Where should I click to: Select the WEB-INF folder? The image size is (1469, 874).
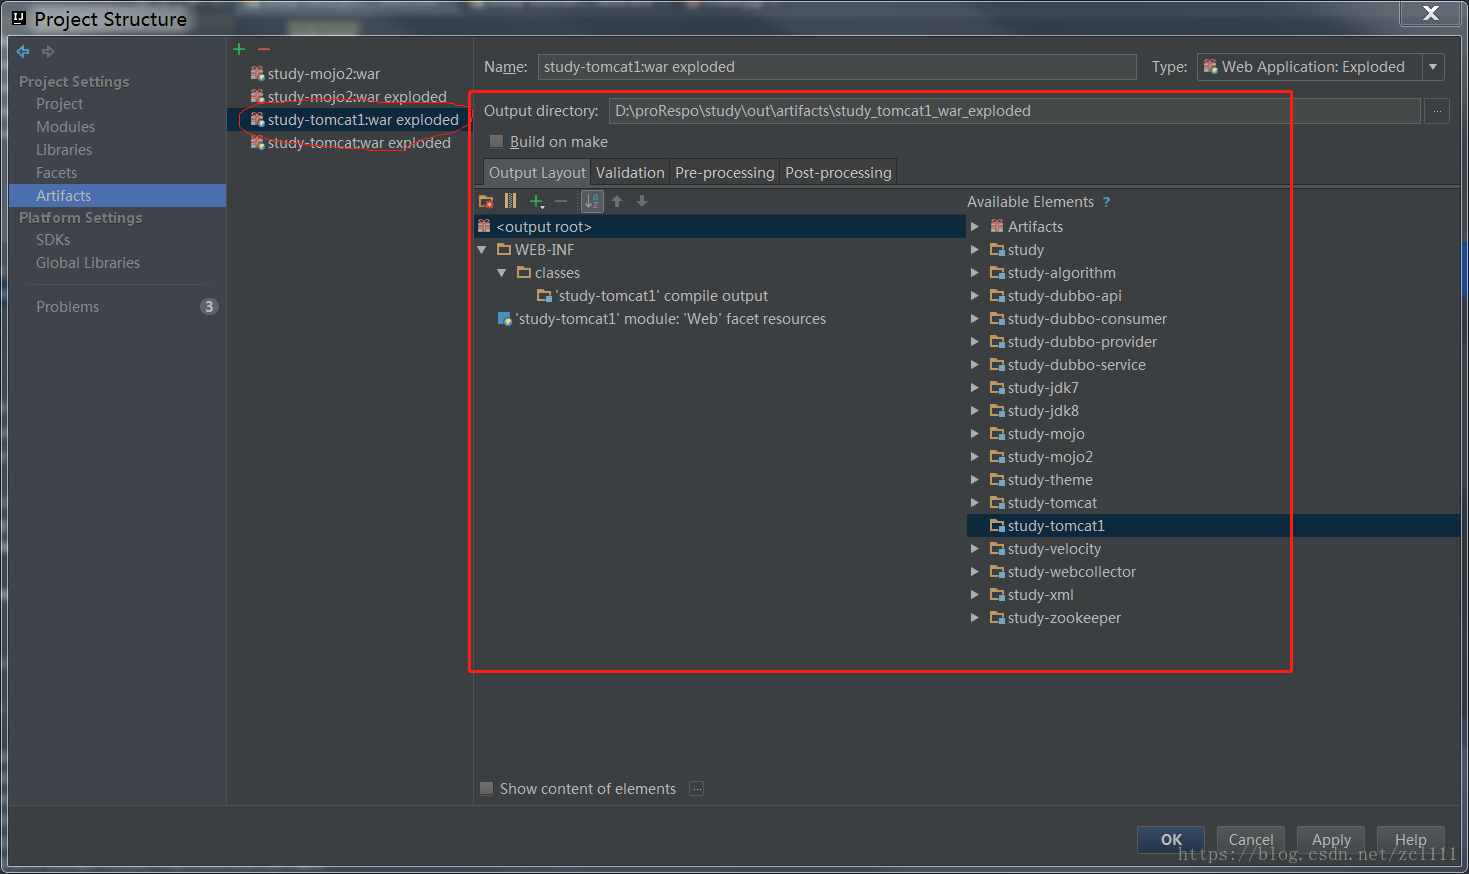click(544, 250)
